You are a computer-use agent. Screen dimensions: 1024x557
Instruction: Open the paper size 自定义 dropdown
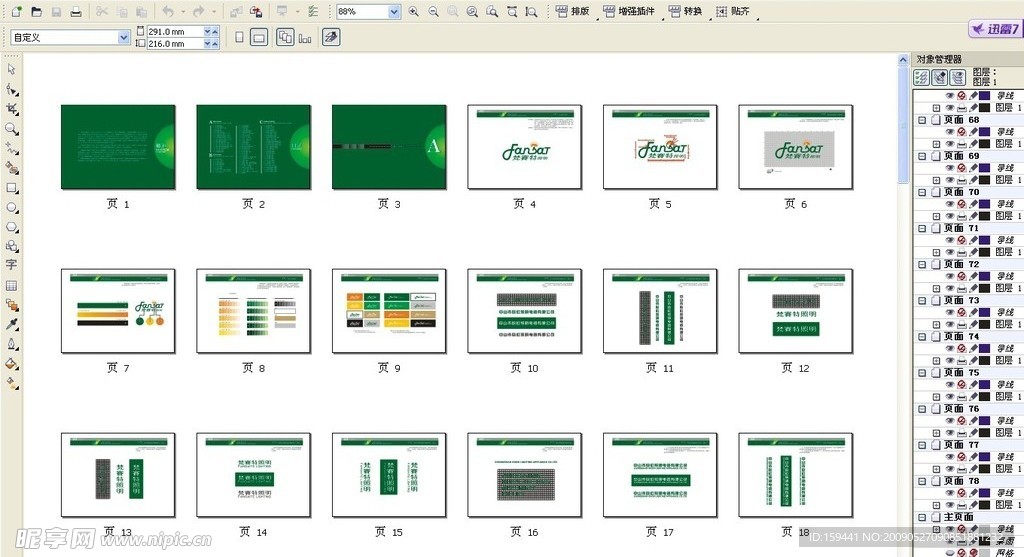click(x=123, y=38)
